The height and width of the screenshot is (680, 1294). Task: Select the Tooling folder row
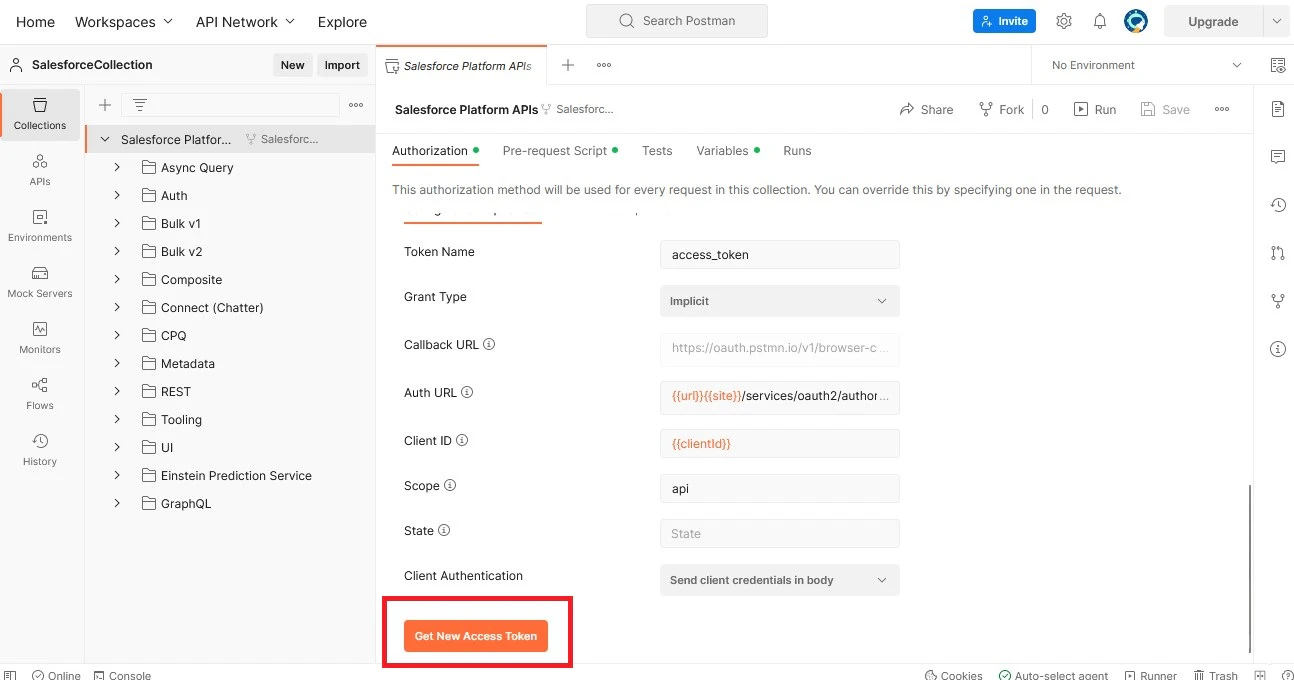pyautogui.click(x=230, y=419)
